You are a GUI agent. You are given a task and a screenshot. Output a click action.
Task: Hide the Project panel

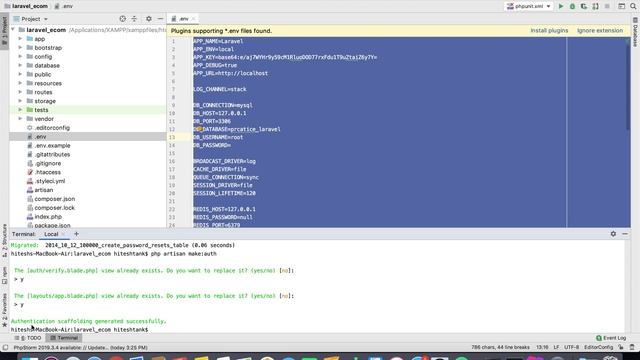click(160, 19)
